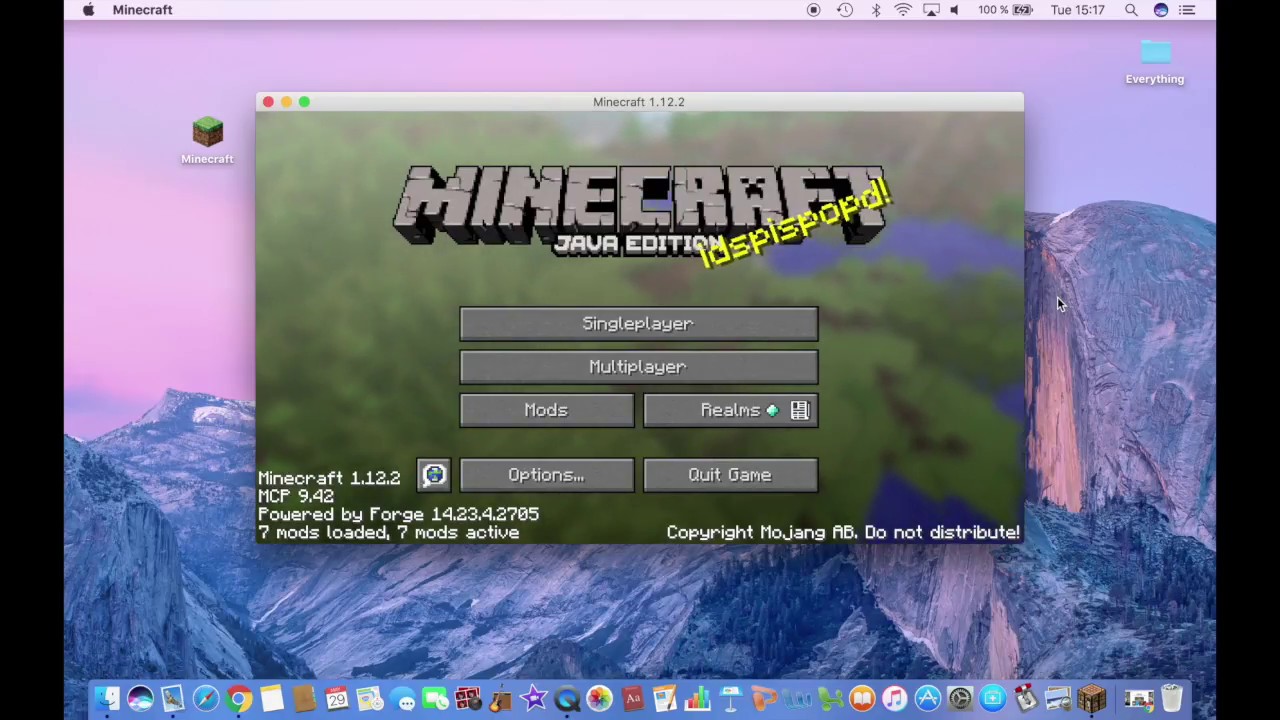Open the App Store from the Dock
This screenshot has height=720, width=1280.
point(927,699)
